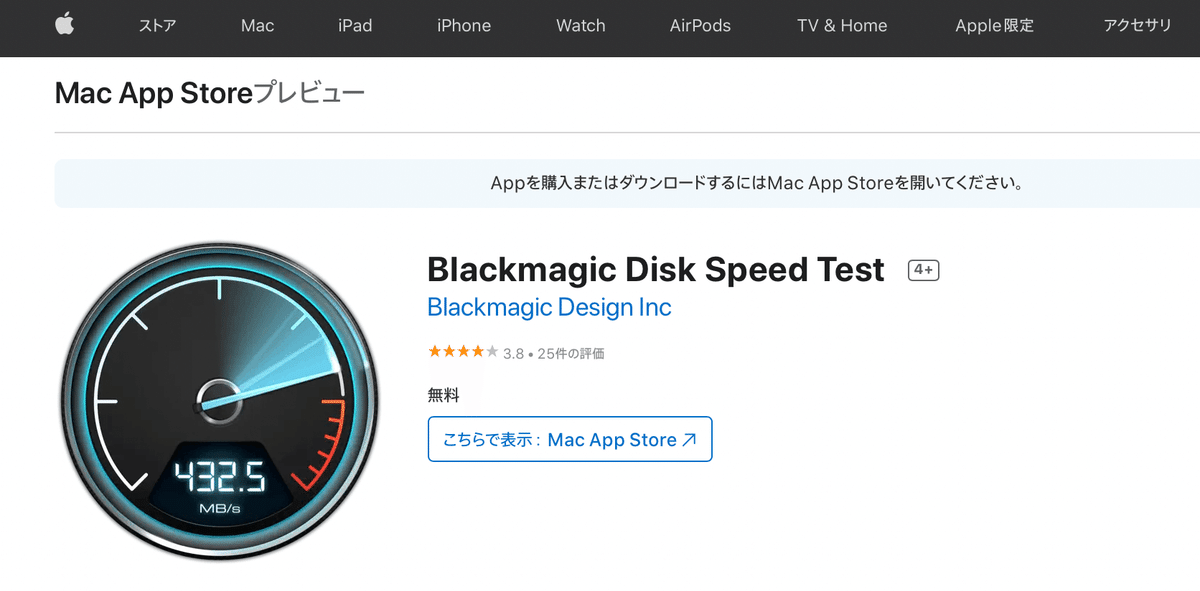The width and height of the screenshot is (1200, 591).
Task: Open the Mac section in the navigation bar
Action: coord(257,26)
